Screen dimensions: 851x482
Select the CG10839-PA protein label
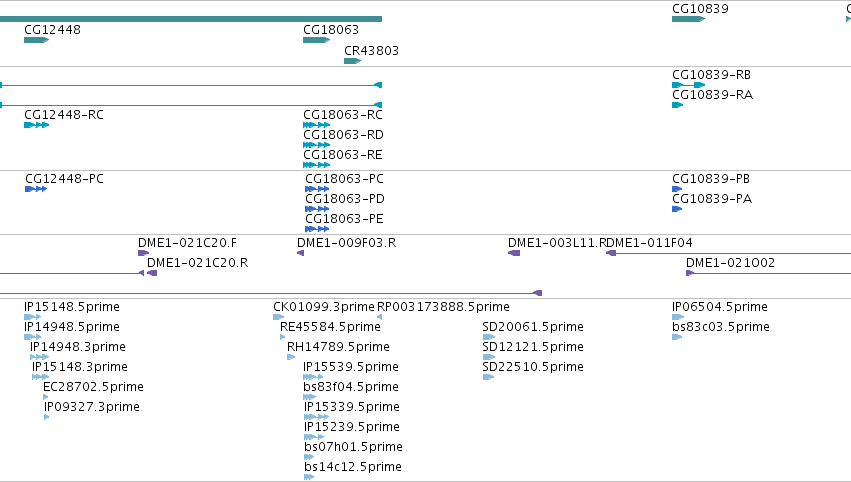tap(712, 199)
